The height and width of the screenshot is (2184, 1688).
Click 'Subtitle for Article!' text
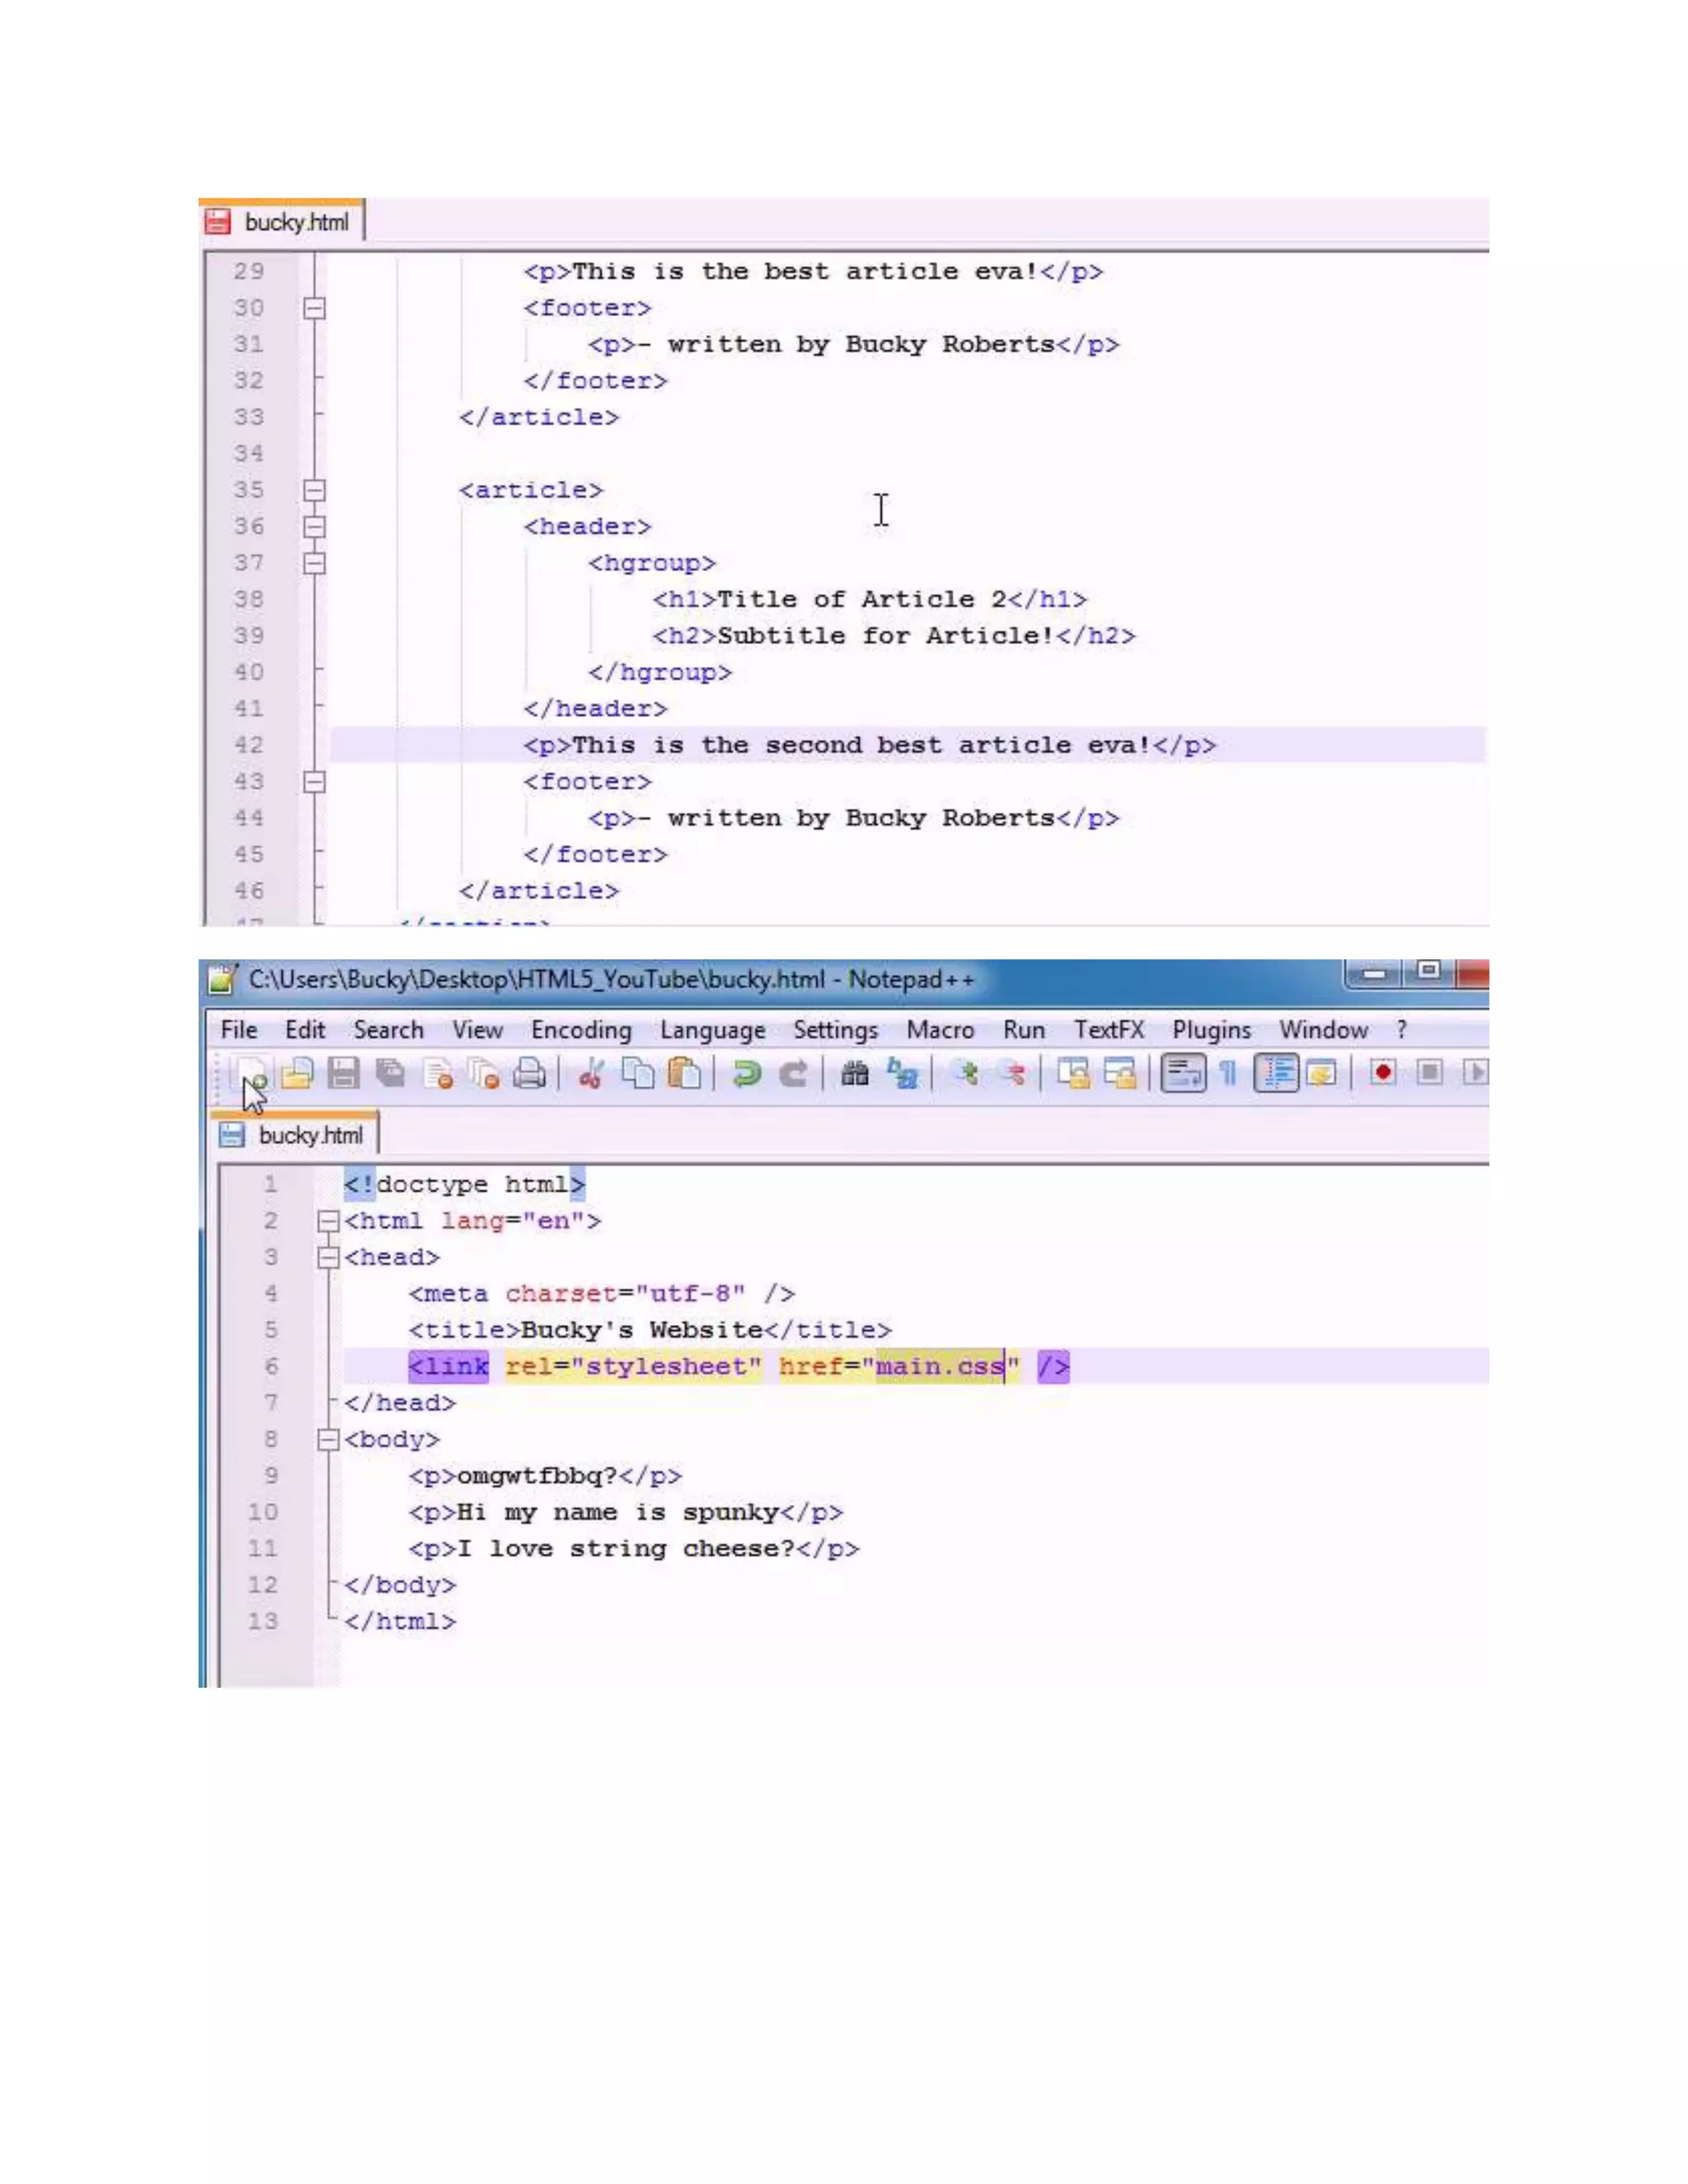[x=885, y=636]
